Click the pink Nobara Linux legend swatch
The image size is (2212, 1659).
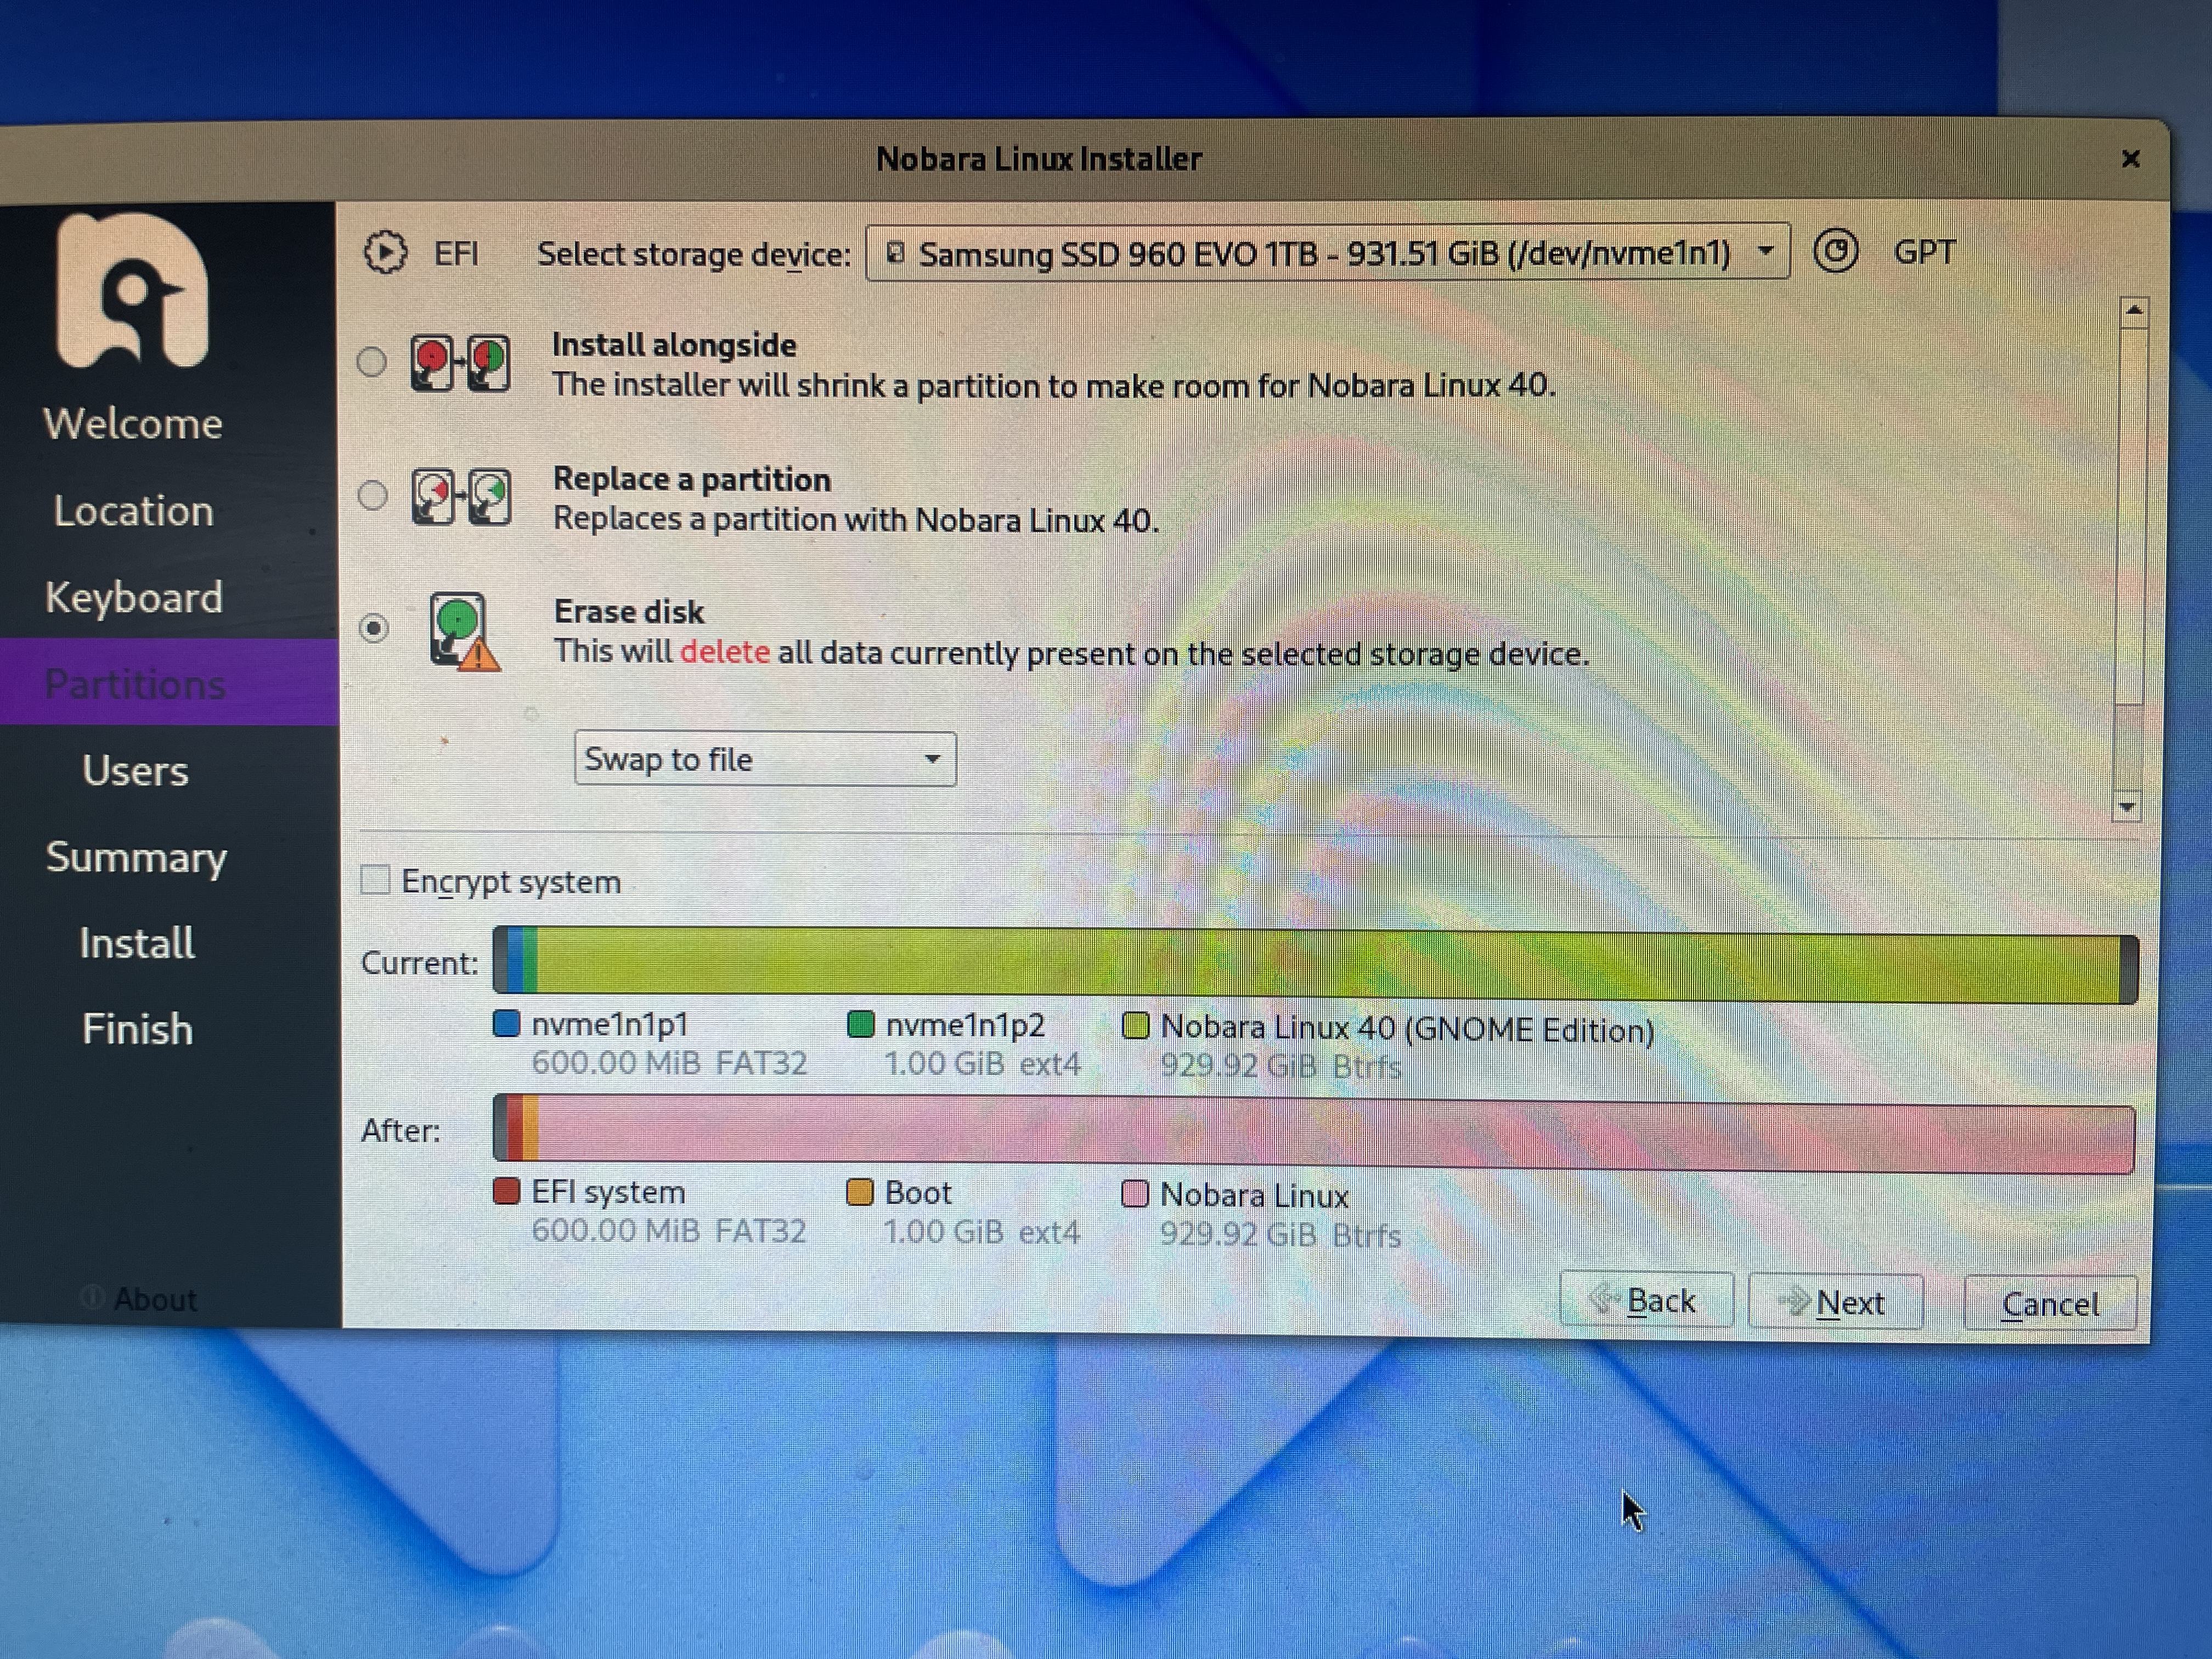coord(1135,1194)
